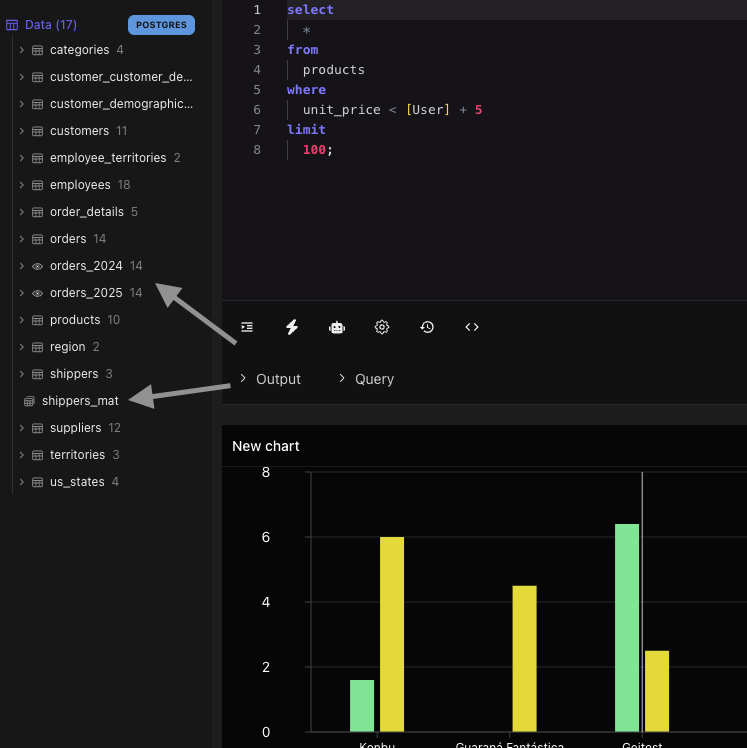Image resolution: width=747 pixels, height=748 pixels.
Task: Click the eye view icon for orders_2025
Action: point(37,293)
